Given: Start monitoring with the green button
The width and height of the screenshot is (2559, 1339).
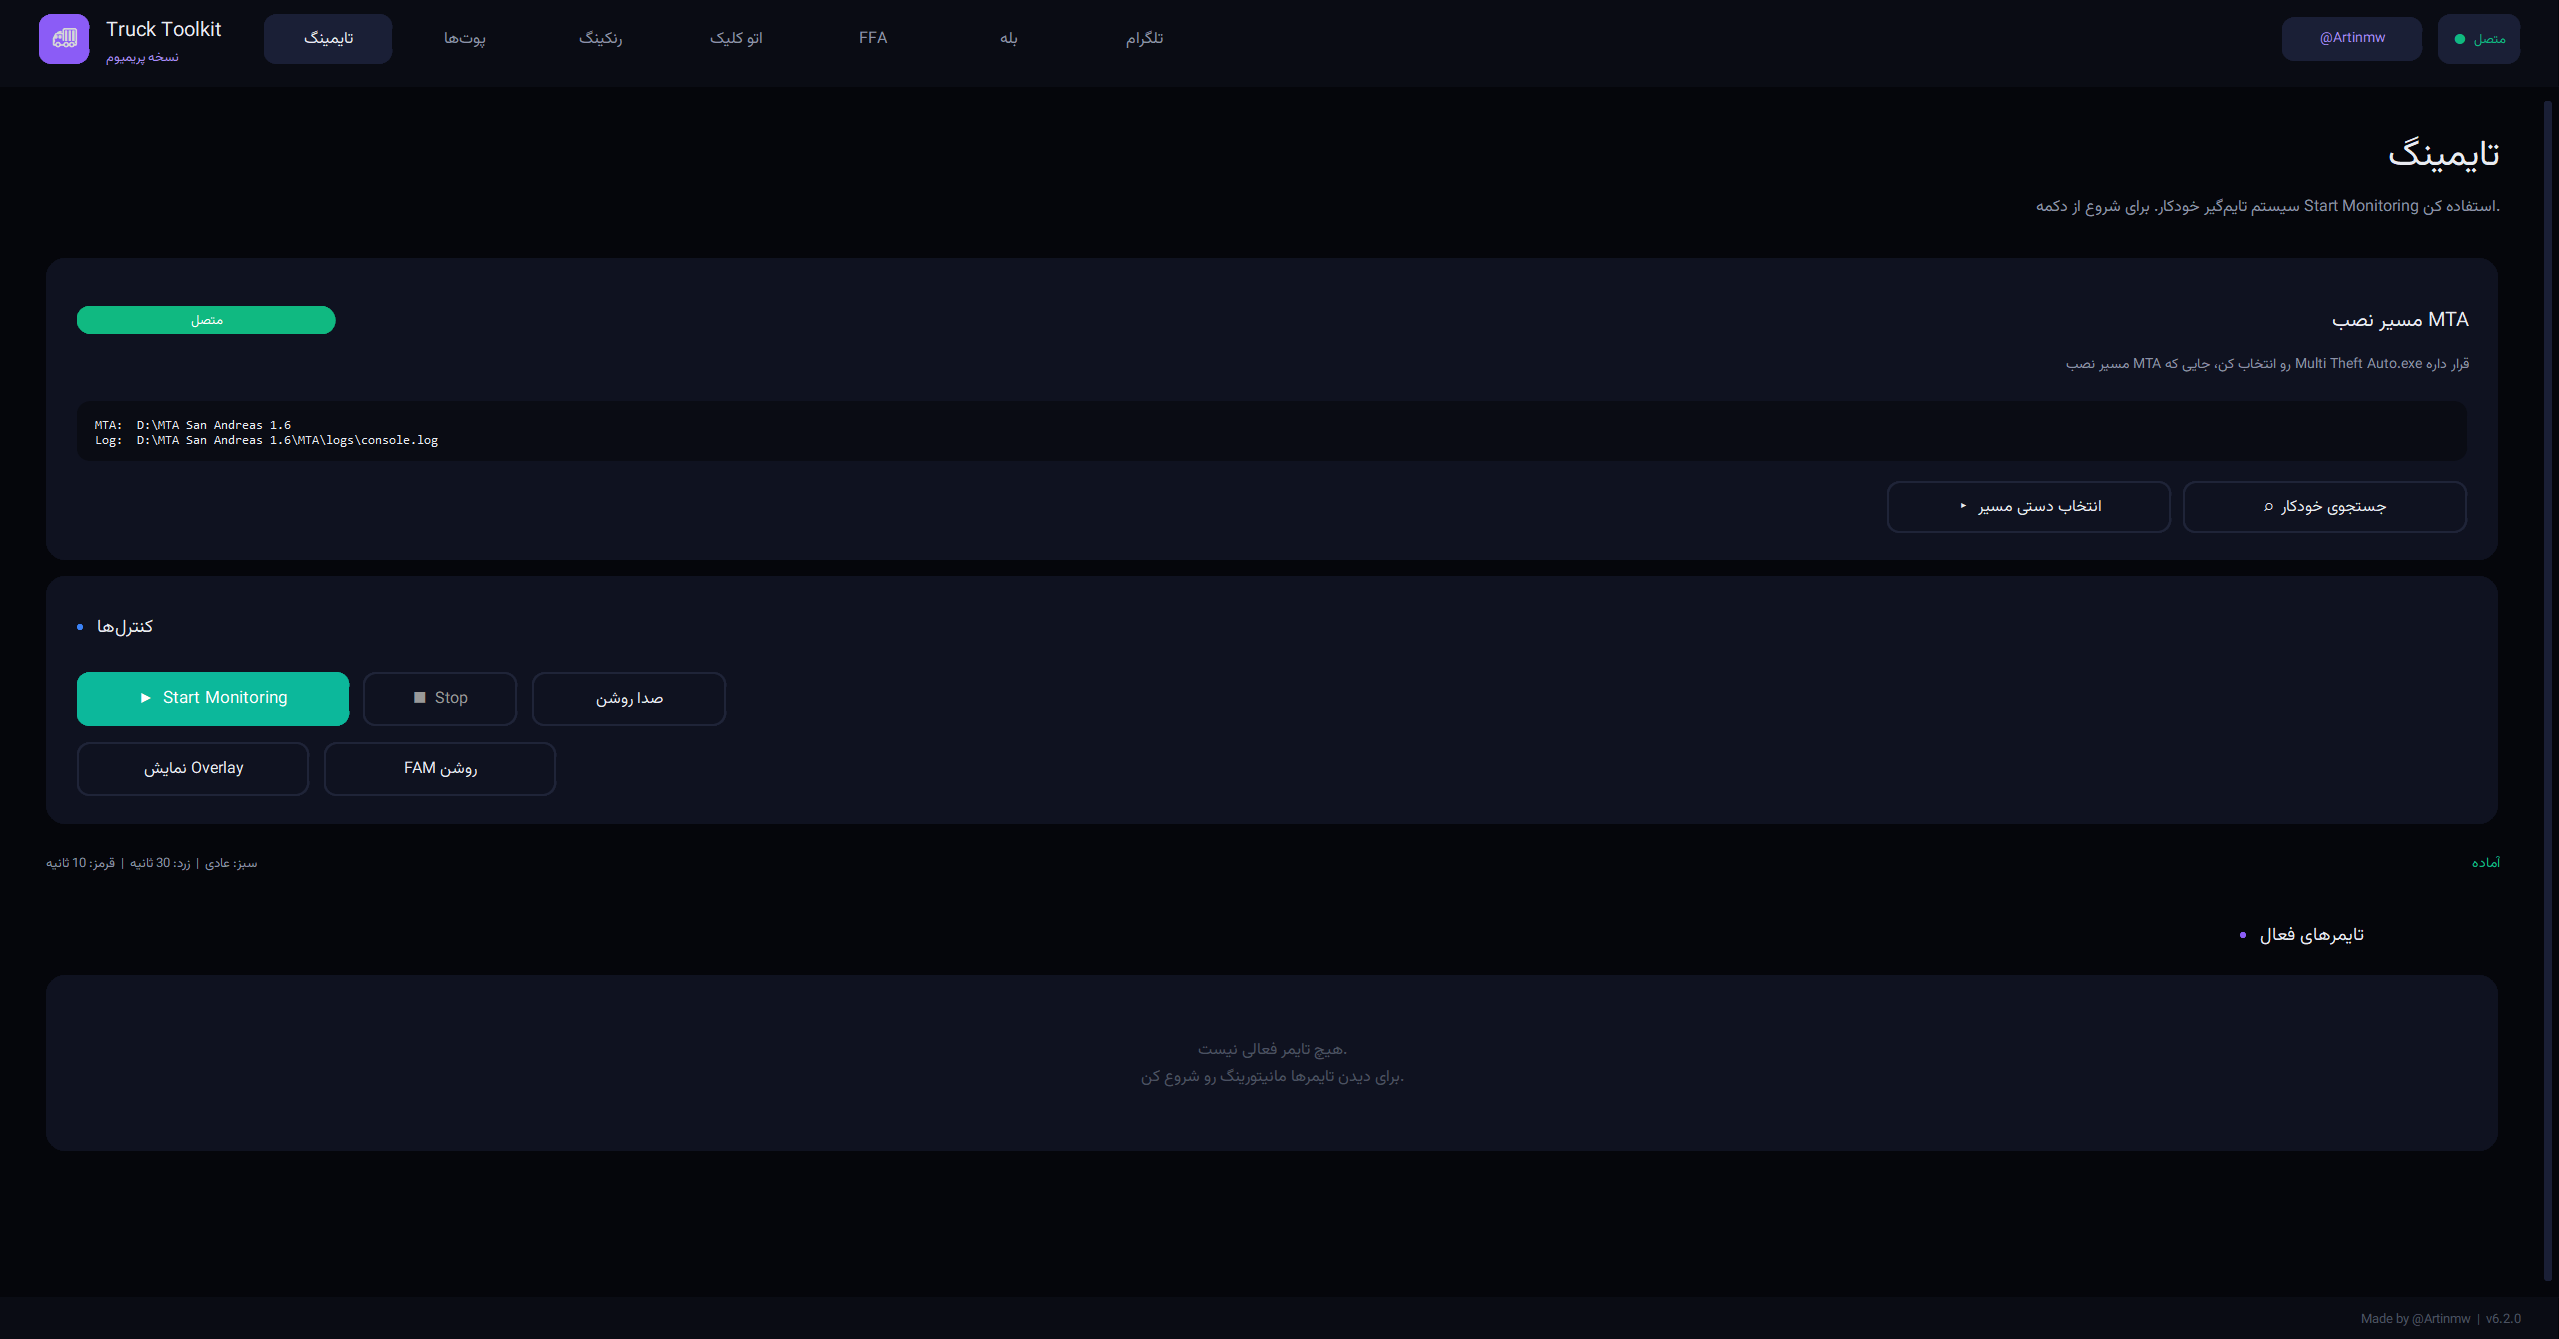Looking at the screenshot, I should (213, 698).
